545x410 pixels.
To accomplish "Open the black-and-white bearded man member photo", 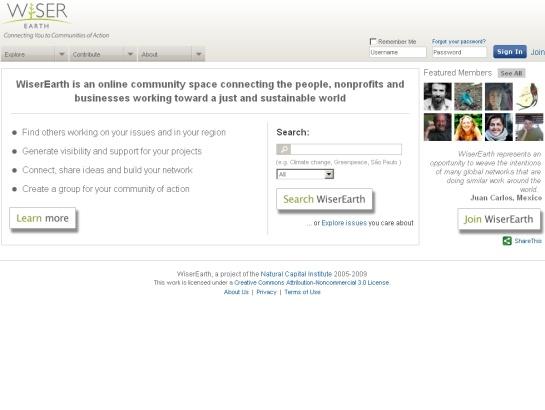I will [x=438, y=97].
